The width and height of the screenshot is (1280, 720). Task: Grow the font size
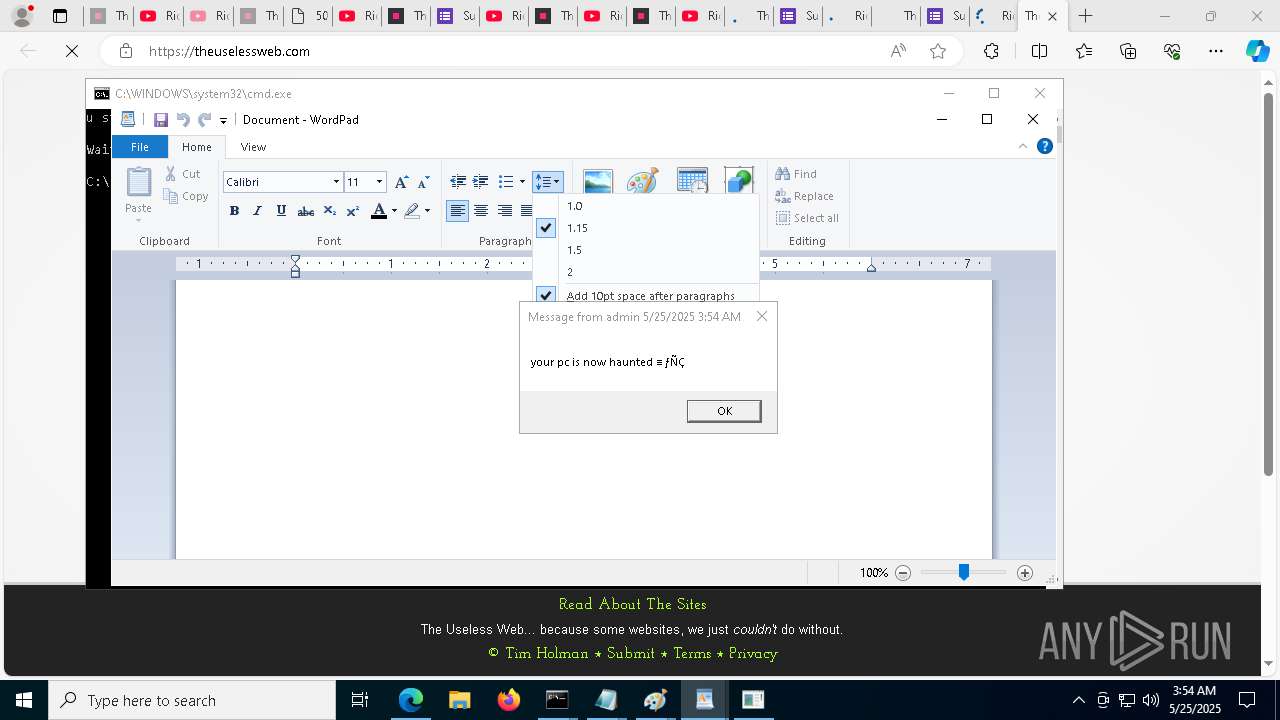pyautogui.click(x=401, y=182)
